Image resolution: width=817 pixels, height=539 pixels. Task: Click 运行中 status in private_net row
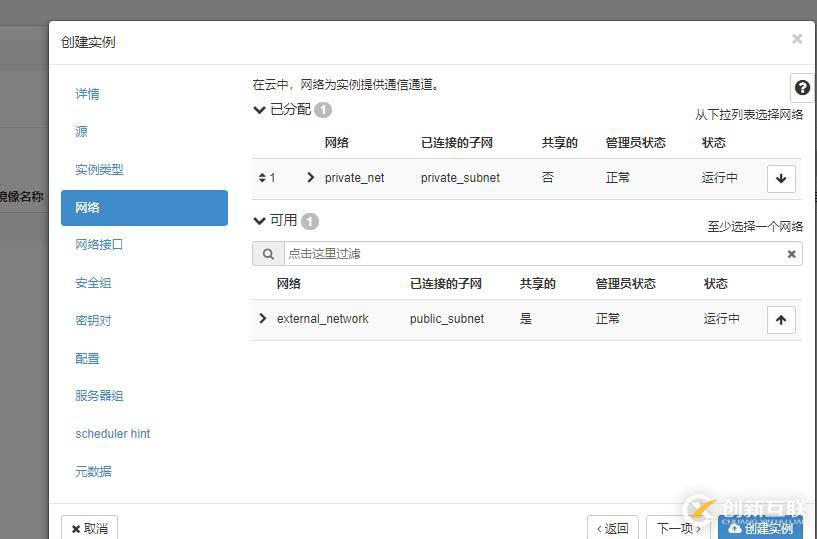coord(720,178)
